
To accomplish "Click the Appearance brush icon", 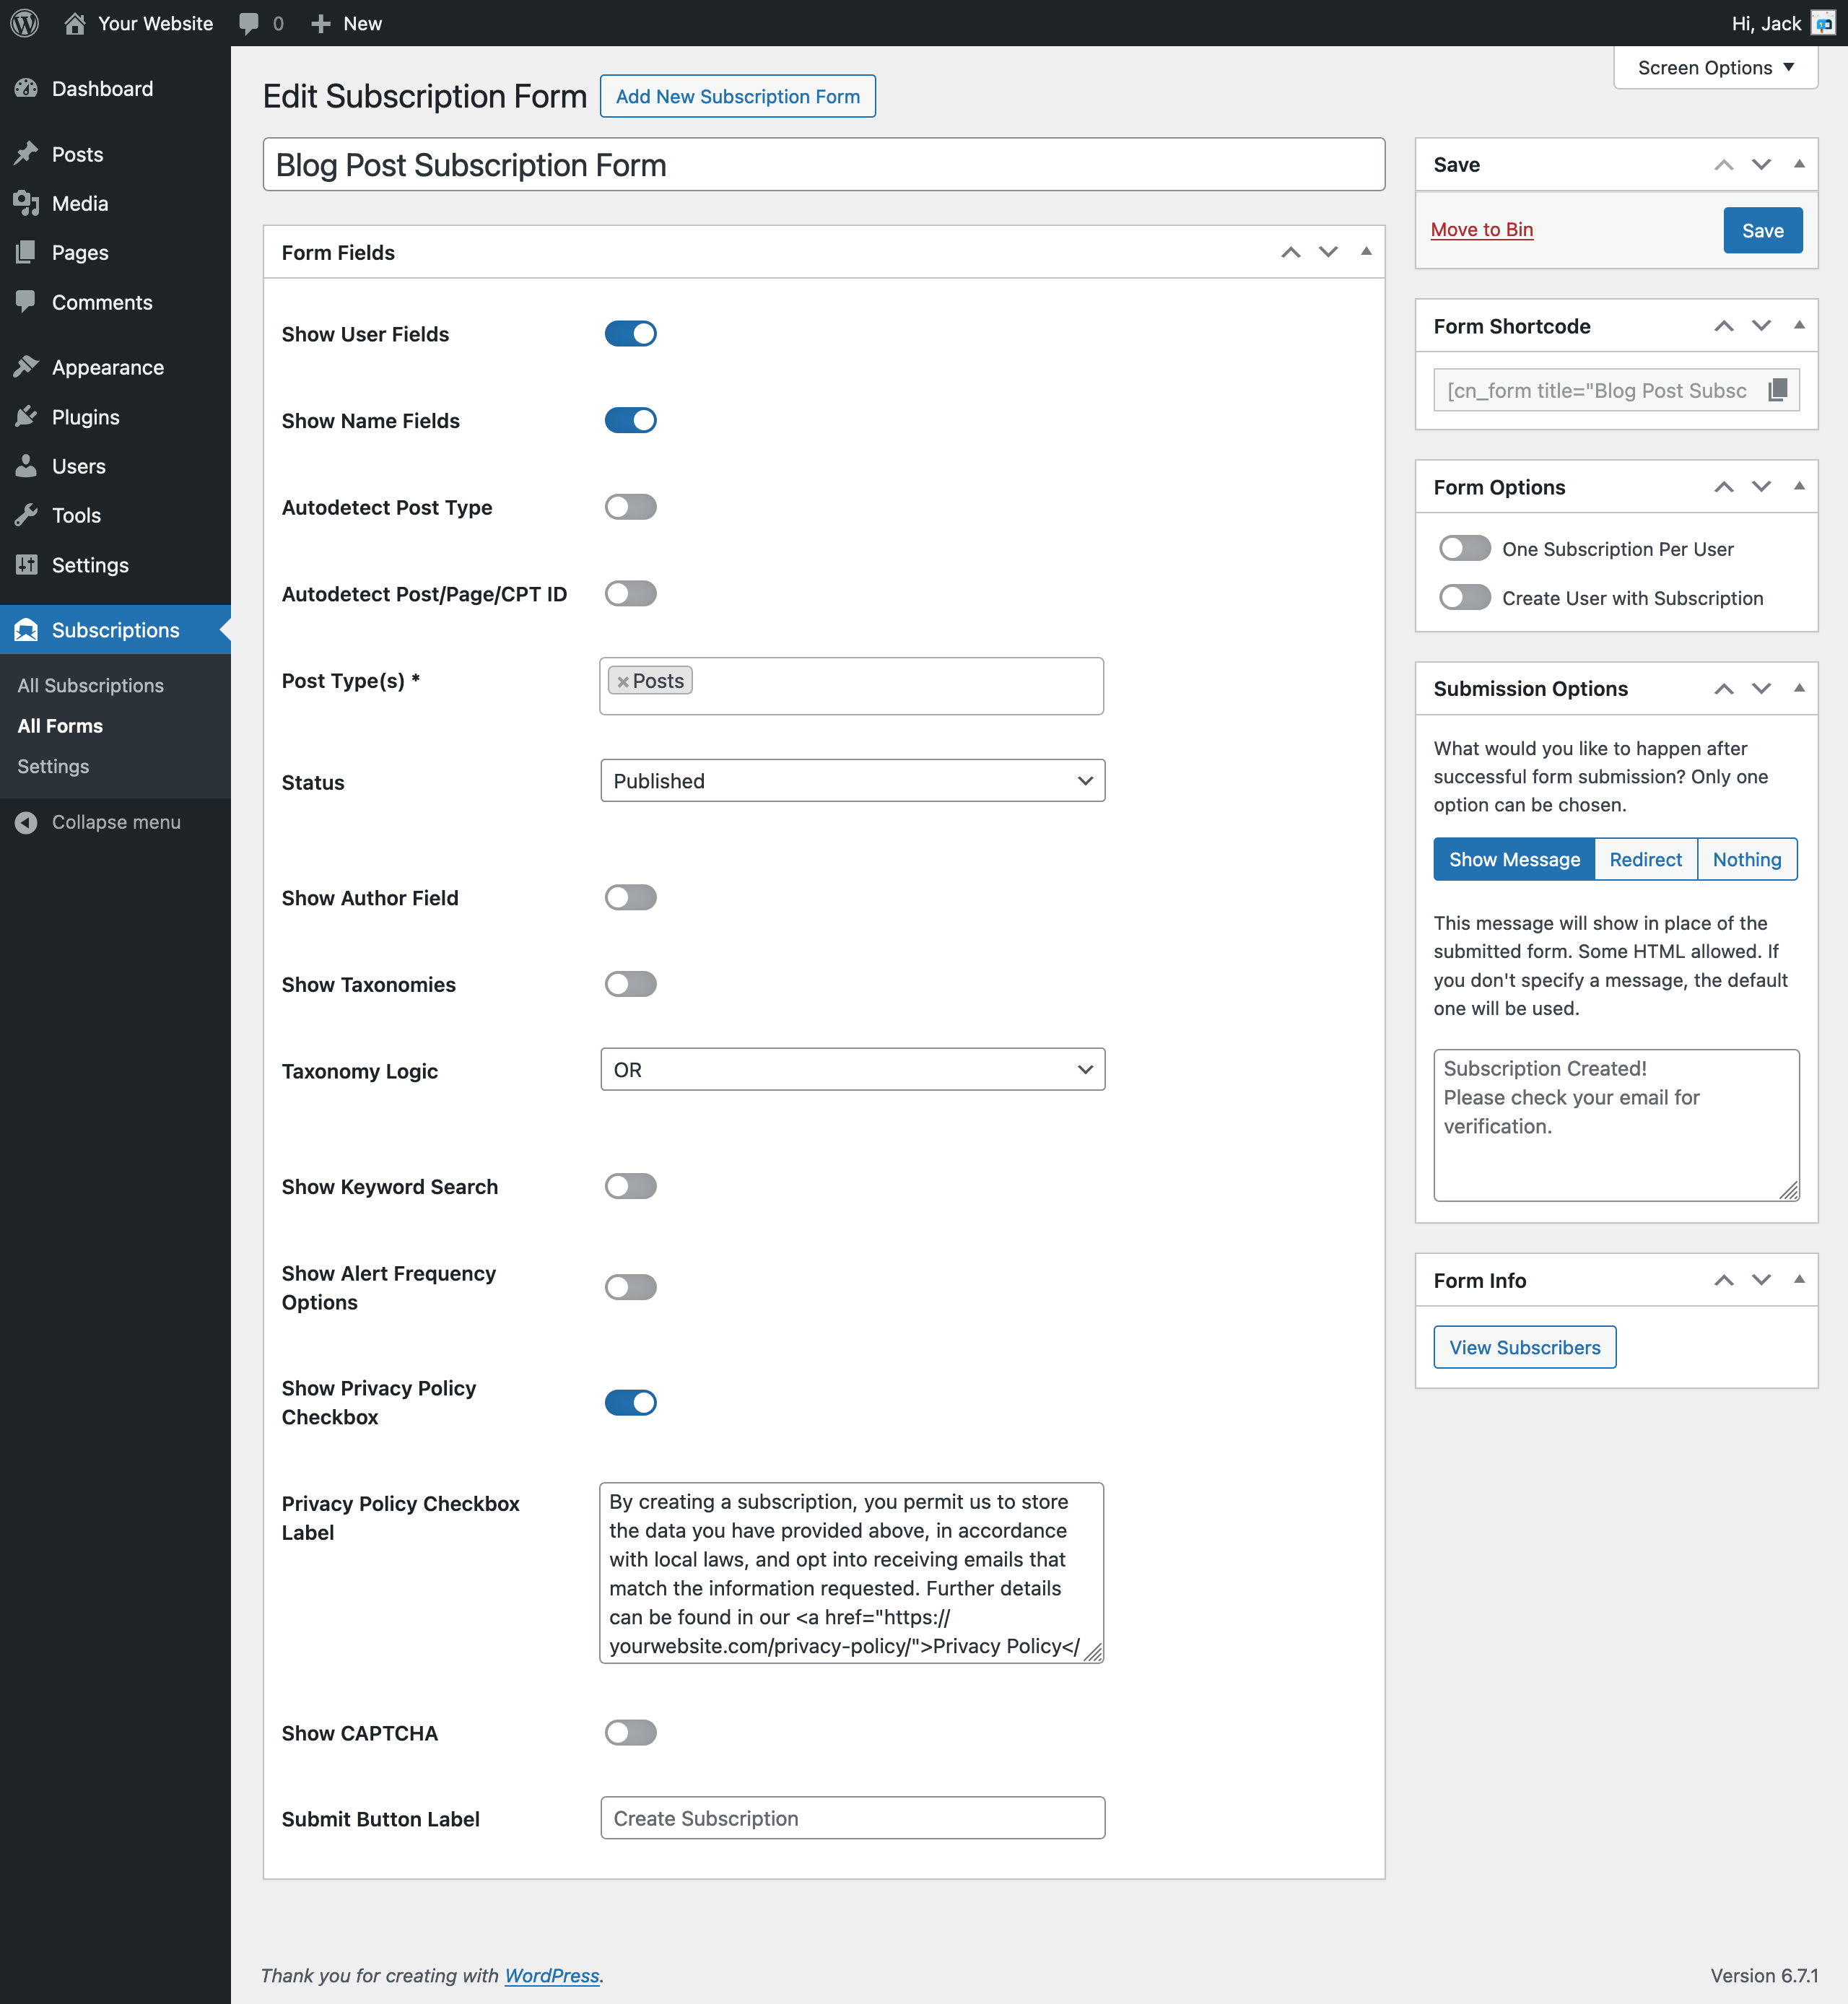I will point(26,367).
